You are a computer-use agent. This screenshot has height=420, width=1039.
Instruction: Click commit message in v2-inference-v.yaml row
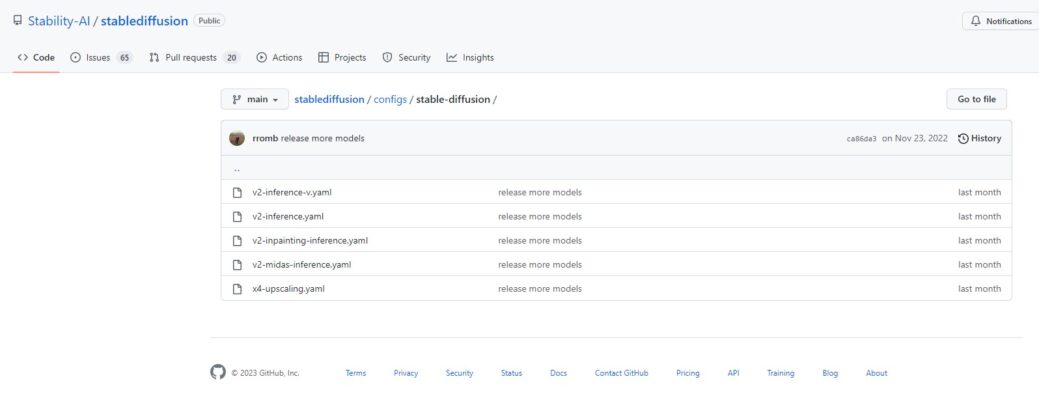(x=540, y=193)
